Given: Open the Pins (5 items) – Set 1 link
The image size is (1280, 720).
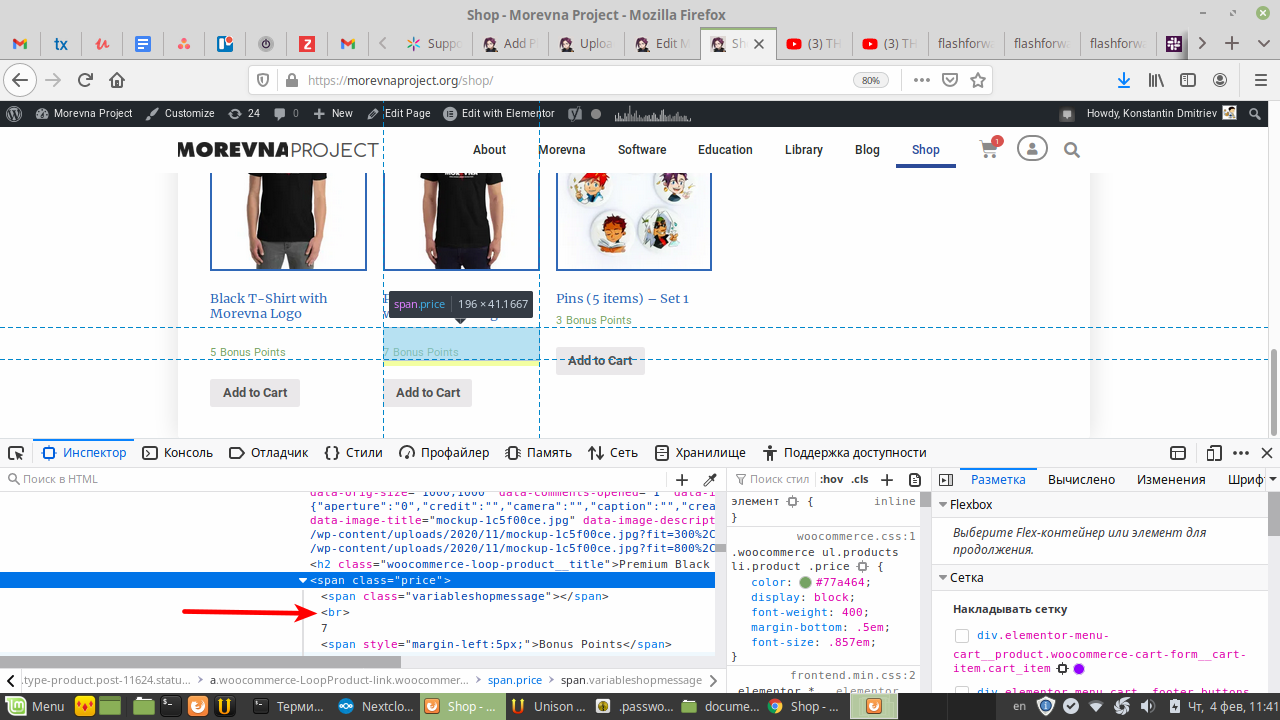Looking at the screenshot, I should tap(622, 299).
